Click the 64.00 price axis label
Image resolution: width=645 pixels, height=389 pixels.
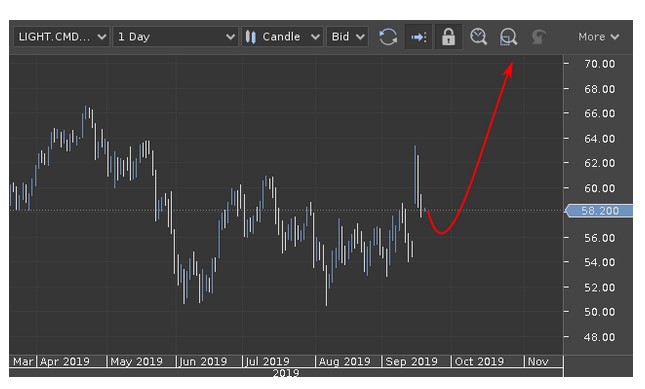(x=599, y=139)
